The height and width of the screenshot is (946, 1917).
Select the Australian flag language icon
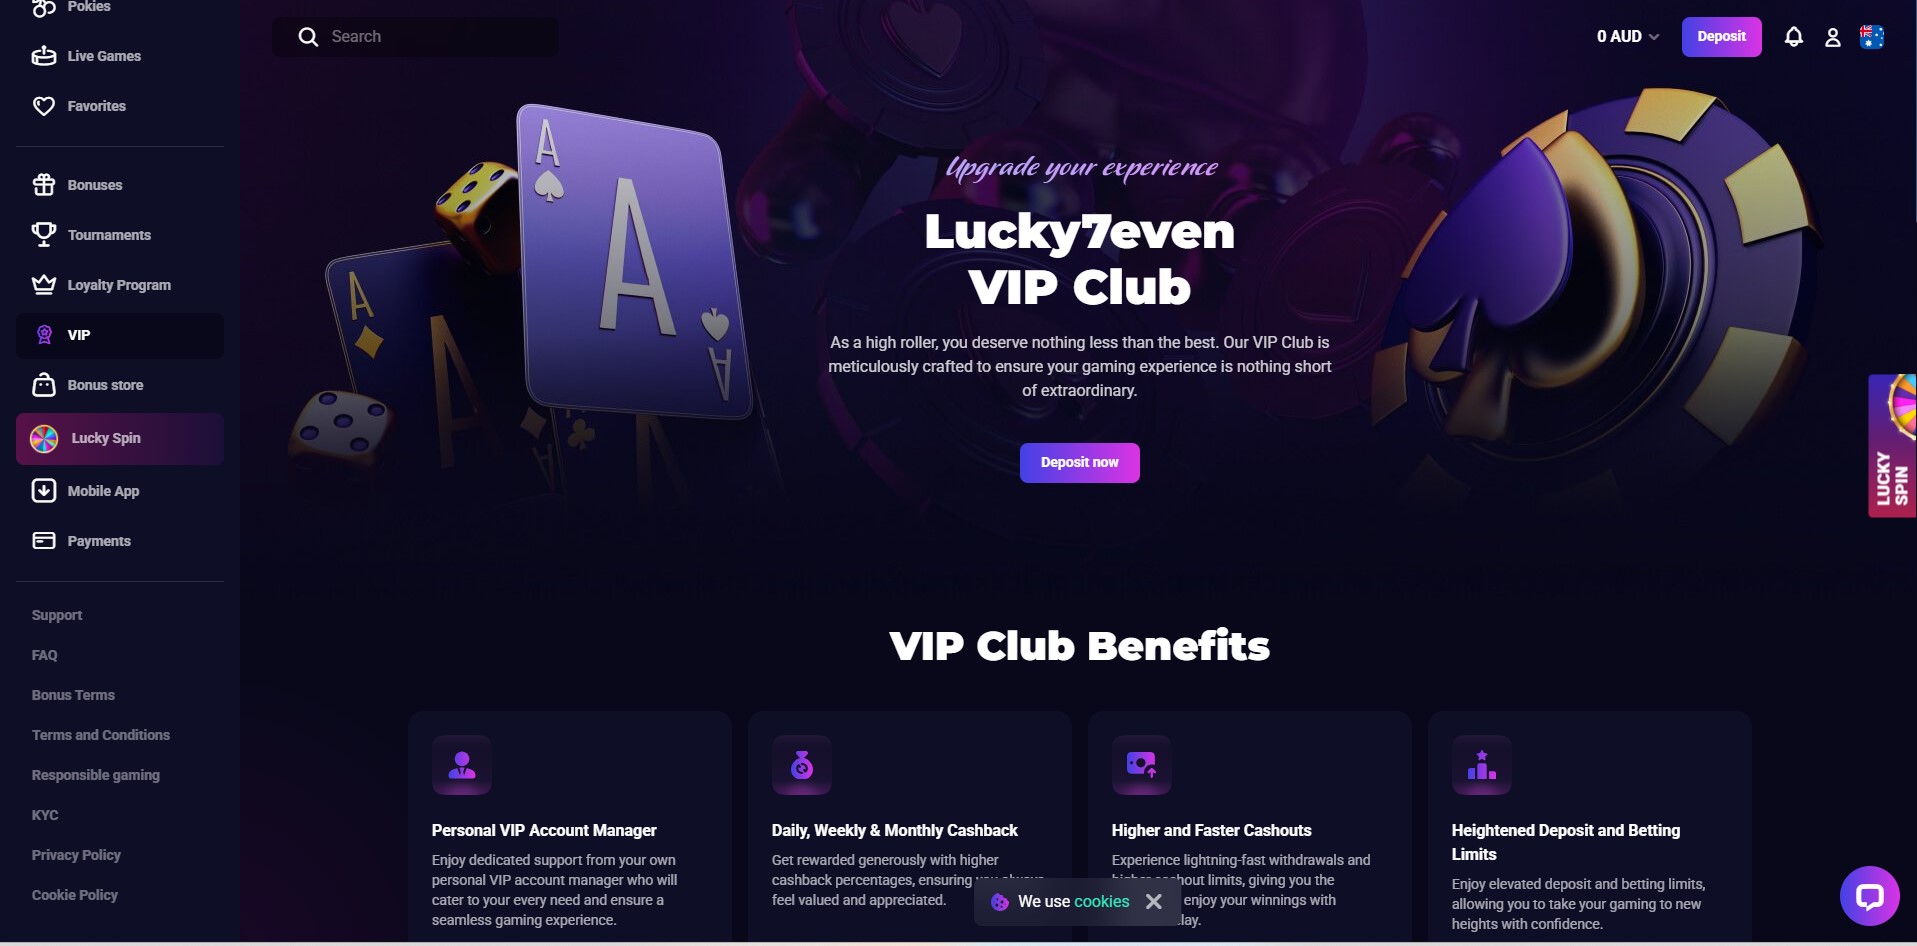[1871, 37]
